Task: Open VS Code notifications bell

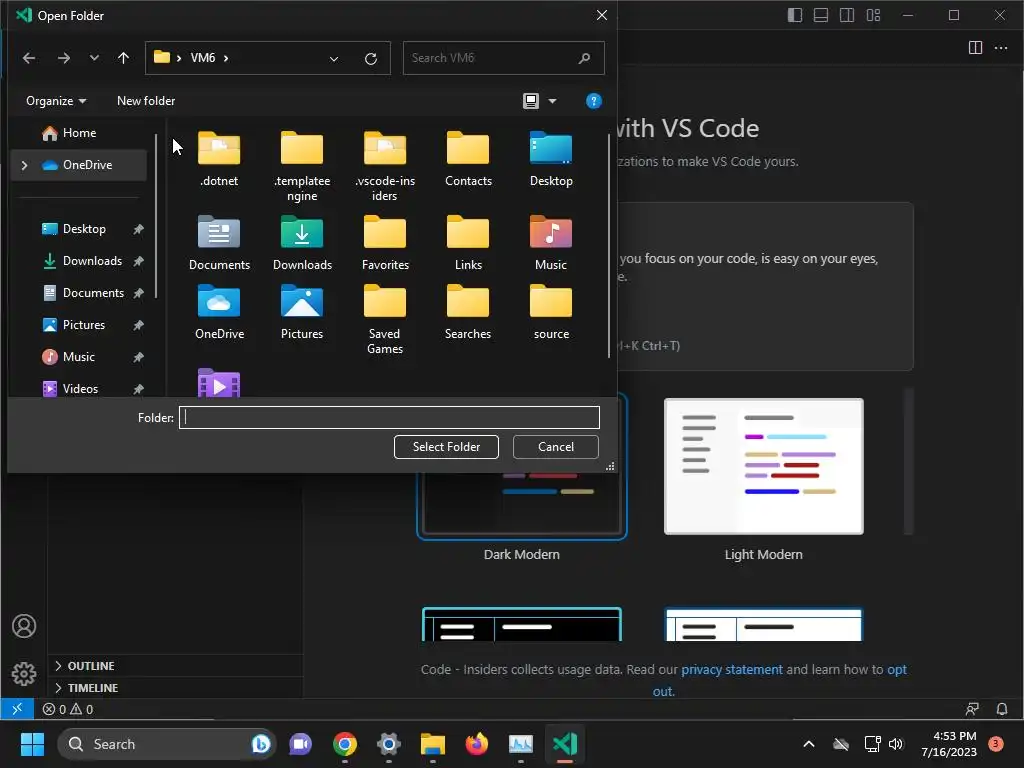Action: 1001,709
